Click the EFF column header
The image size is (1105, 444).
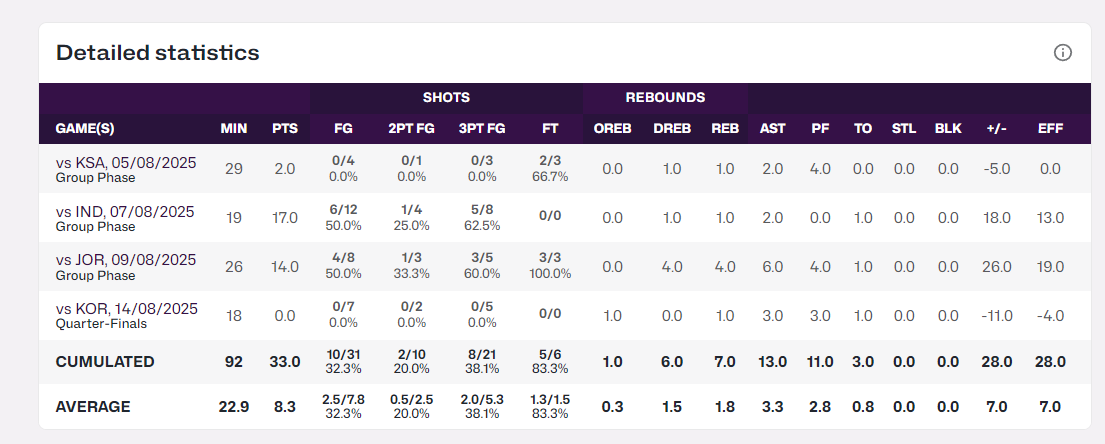coord(1050,128)
